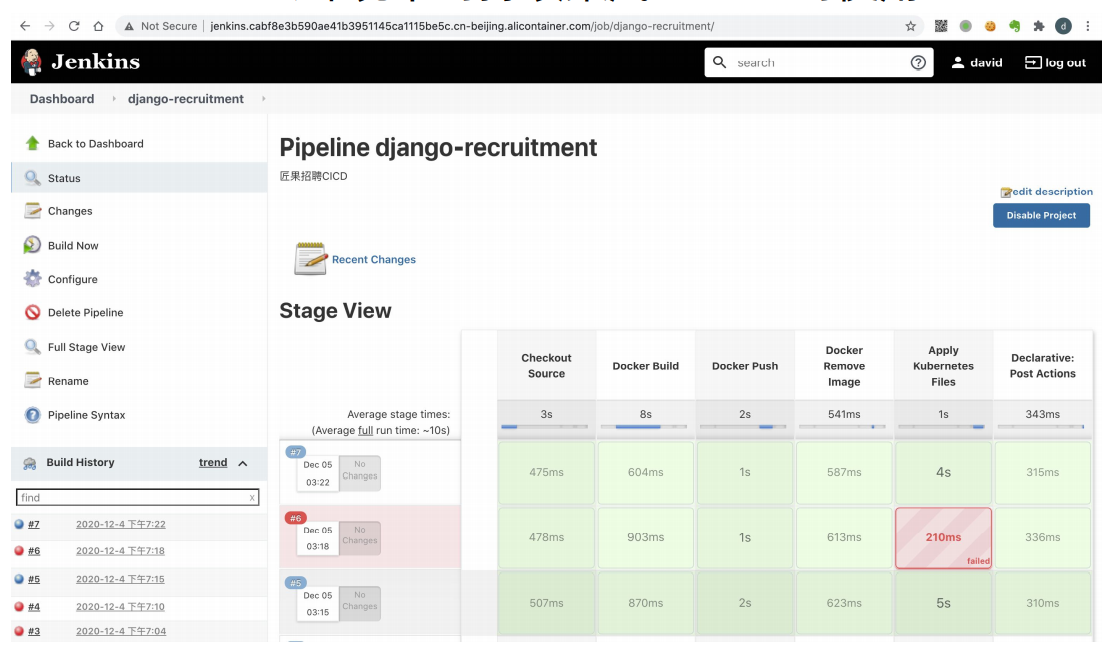Click the Full Stage View magnifier icon
1110x663 pixels.
point(32,347)
